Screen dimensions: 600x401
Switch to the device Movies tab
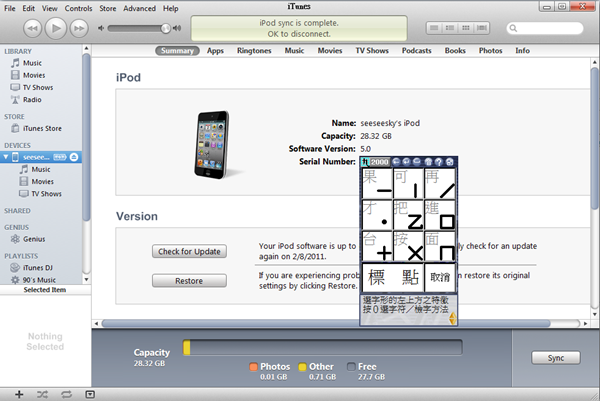[x=330, y=51]
